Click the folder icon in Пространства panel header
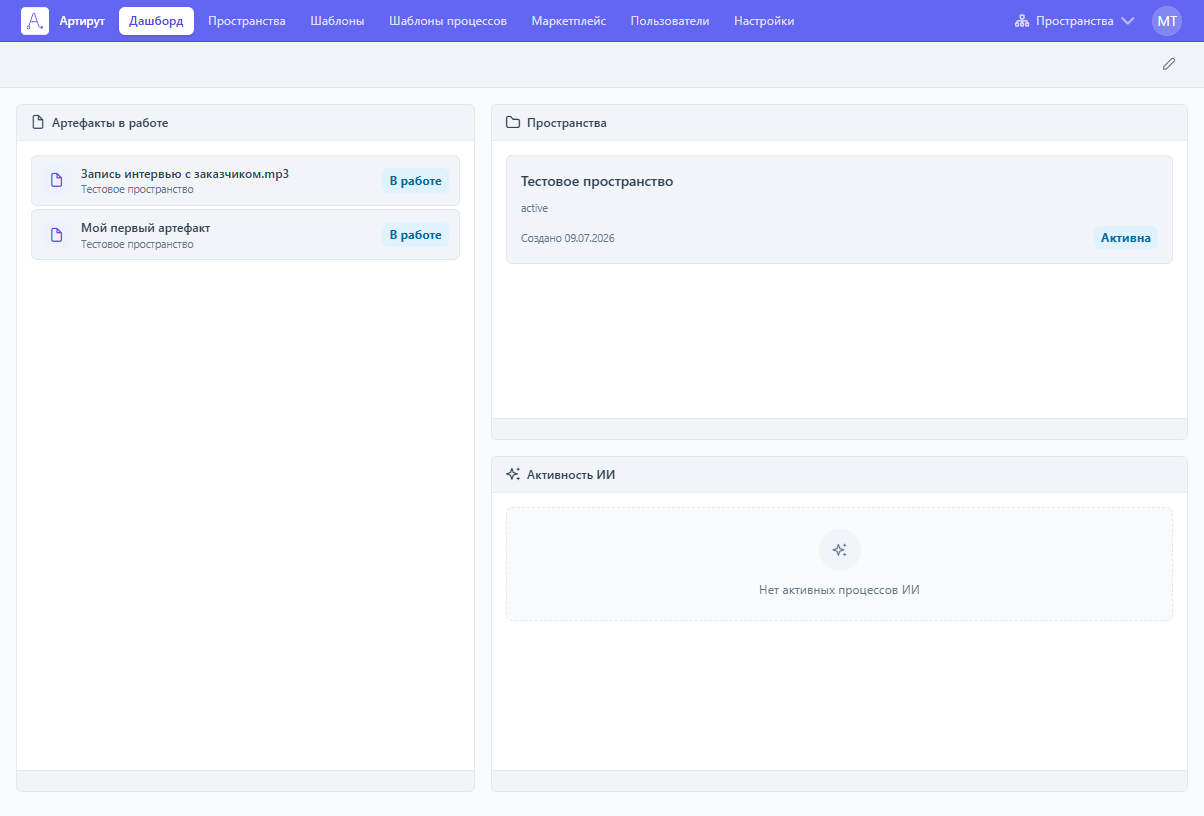1204x816 pixels. coord(513,123)
